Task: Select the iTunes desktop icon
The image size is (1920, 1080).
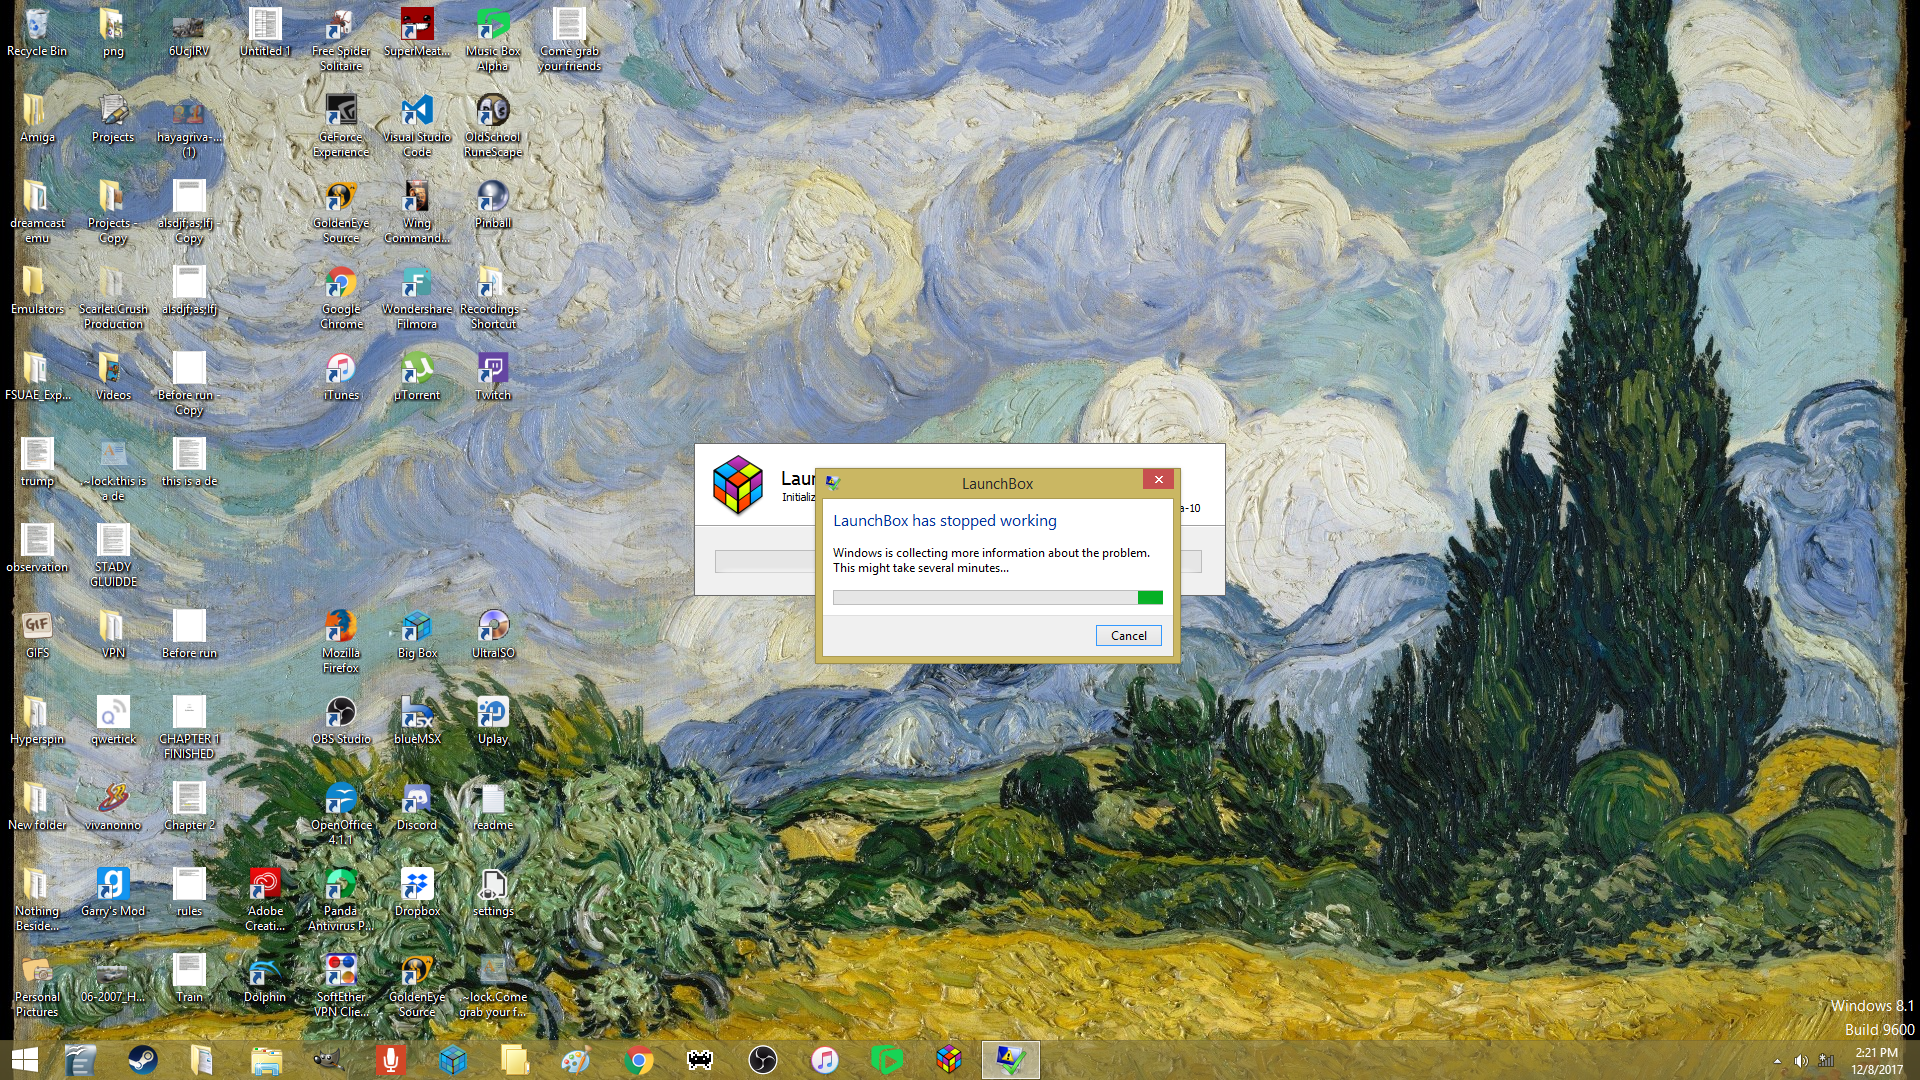Action: tap(341, 376)
